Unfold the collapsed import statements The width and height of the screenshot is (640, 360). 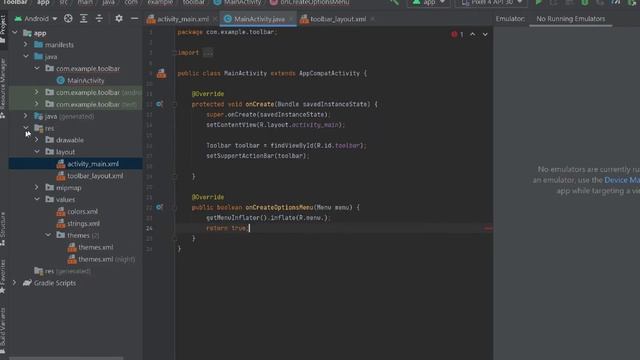coord(208,53)
